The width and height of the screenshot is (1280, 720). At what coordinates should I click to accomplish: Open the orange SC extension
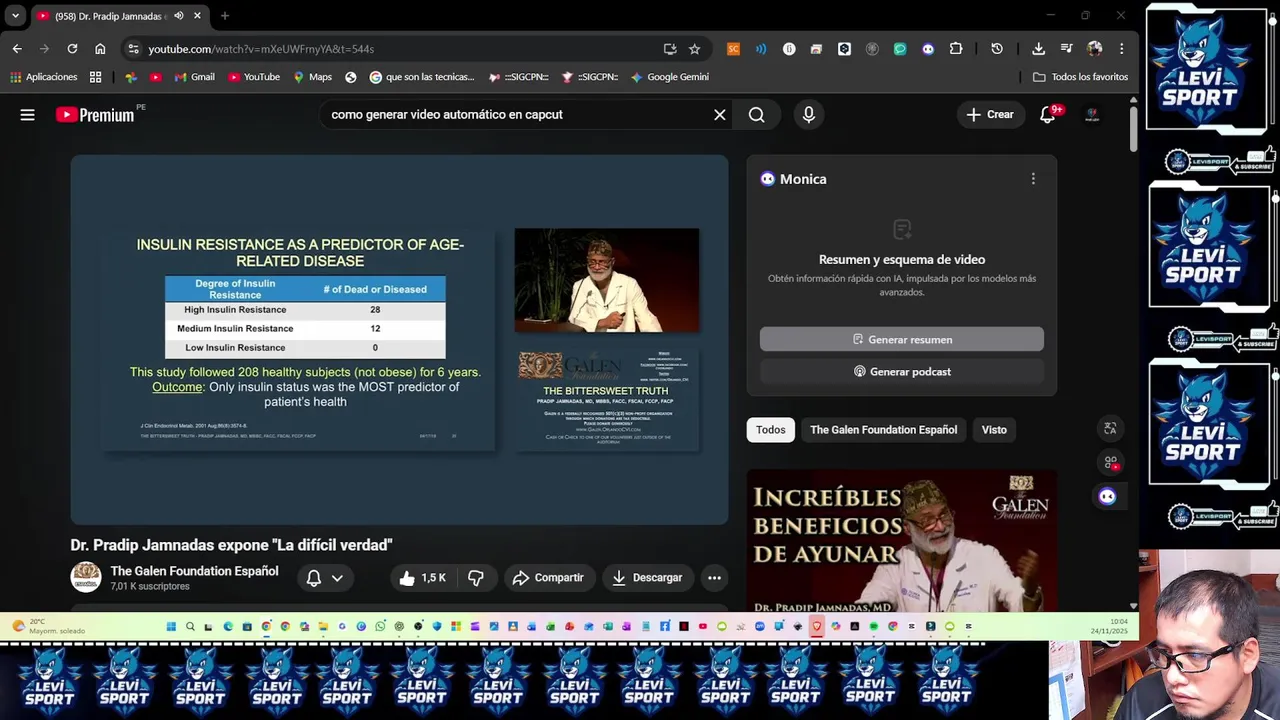pos(733,49)
